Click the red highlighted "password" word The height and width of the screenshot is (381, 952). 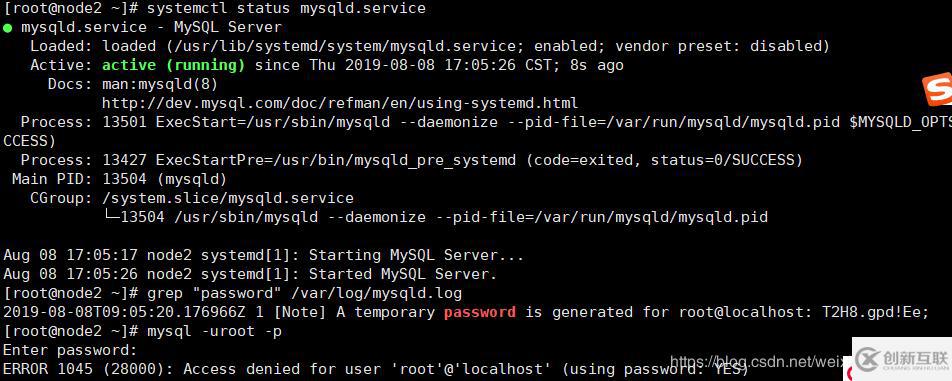pos(480,312)
